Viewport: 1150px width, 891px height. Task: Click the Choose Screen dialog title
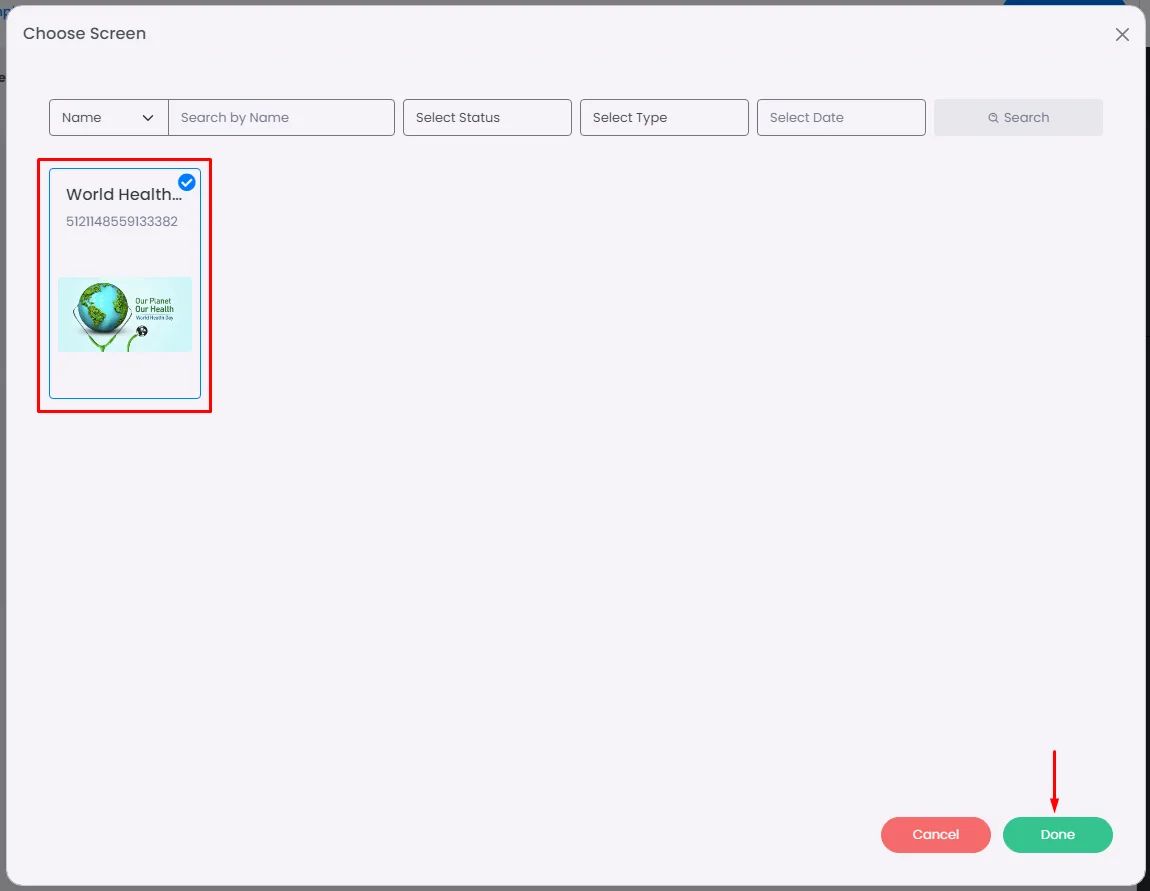84,34
